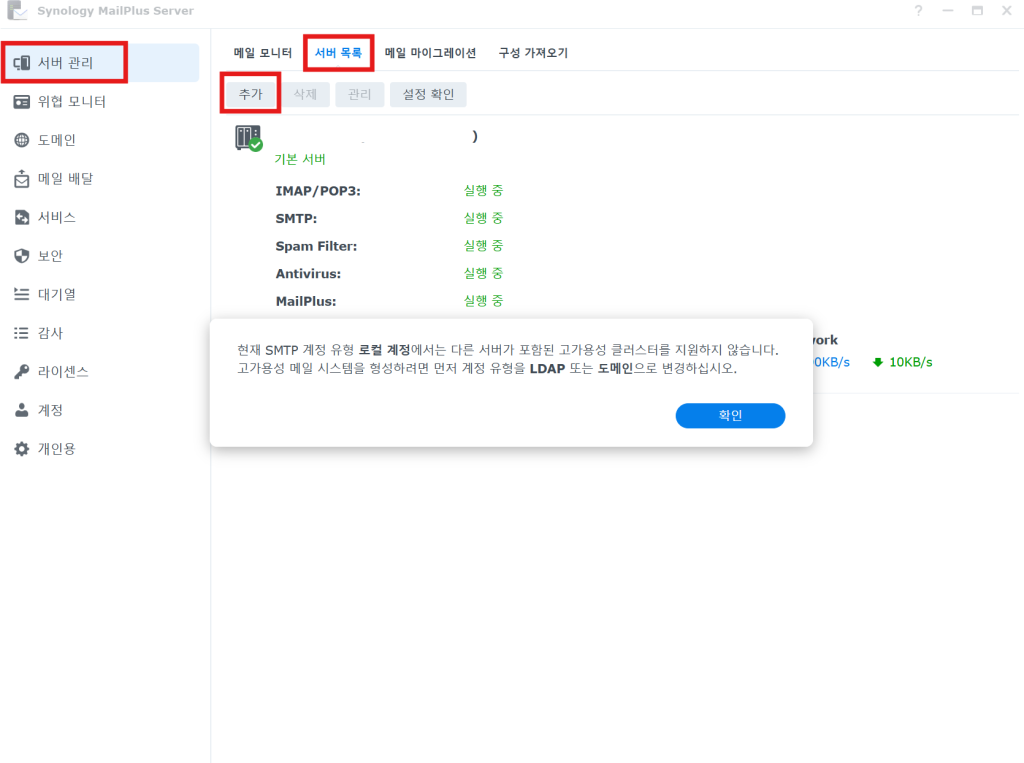Viewport: 1024px width, 763px height.
Task: Minimize the MailPlus Server window
Action: click(x=948, y=10)
